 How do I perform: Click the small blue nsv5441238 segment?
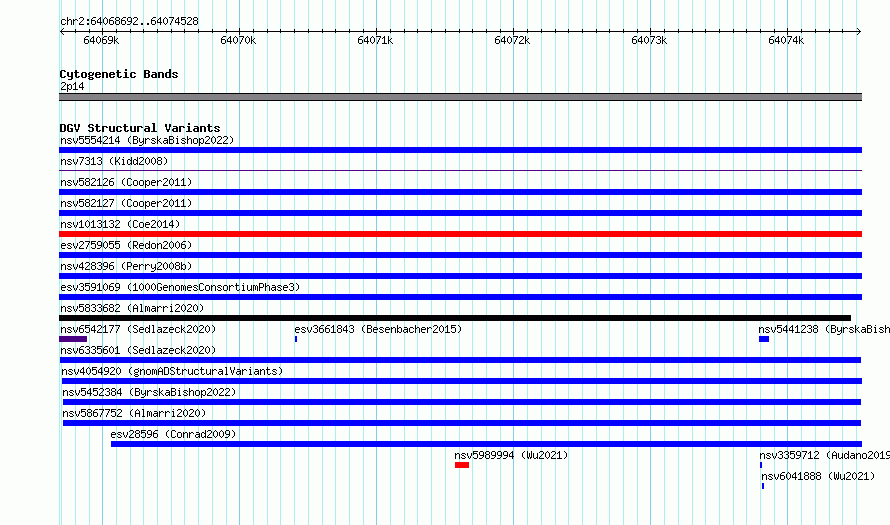point(764,339)
